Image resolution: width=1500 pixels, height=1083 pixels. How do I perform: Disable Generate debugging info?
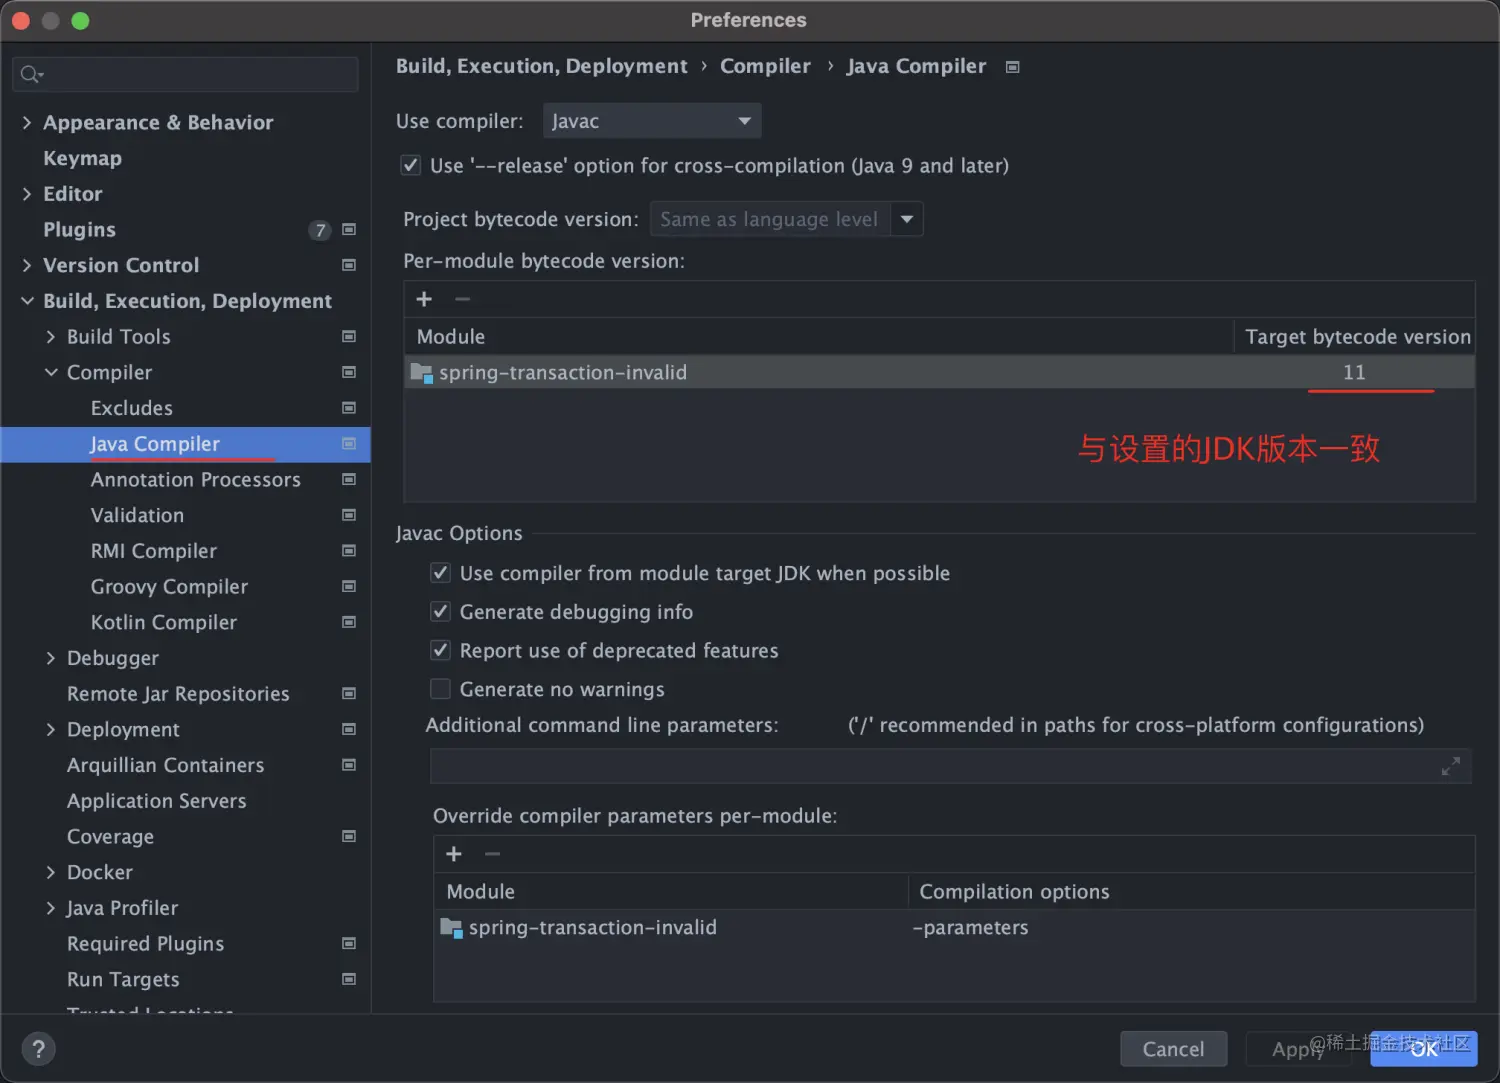point(440,611)
